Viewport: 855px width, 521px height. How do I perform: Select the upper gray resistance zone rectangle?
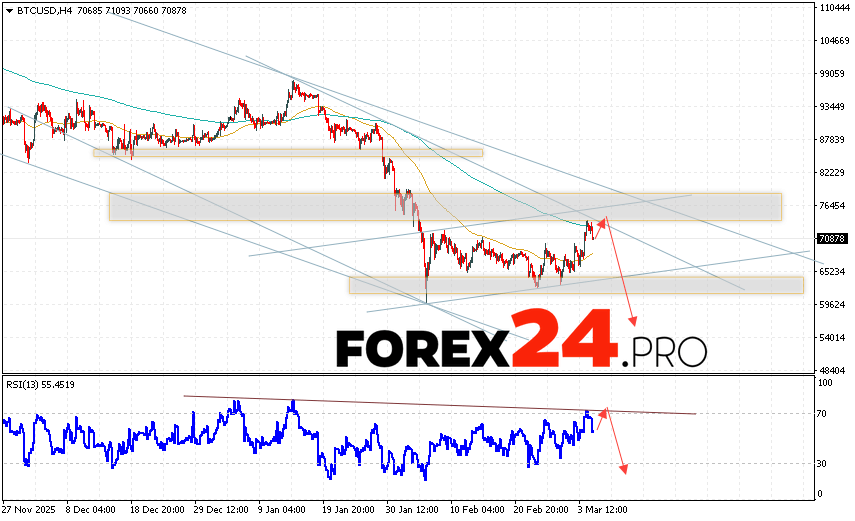pos(444,206)
